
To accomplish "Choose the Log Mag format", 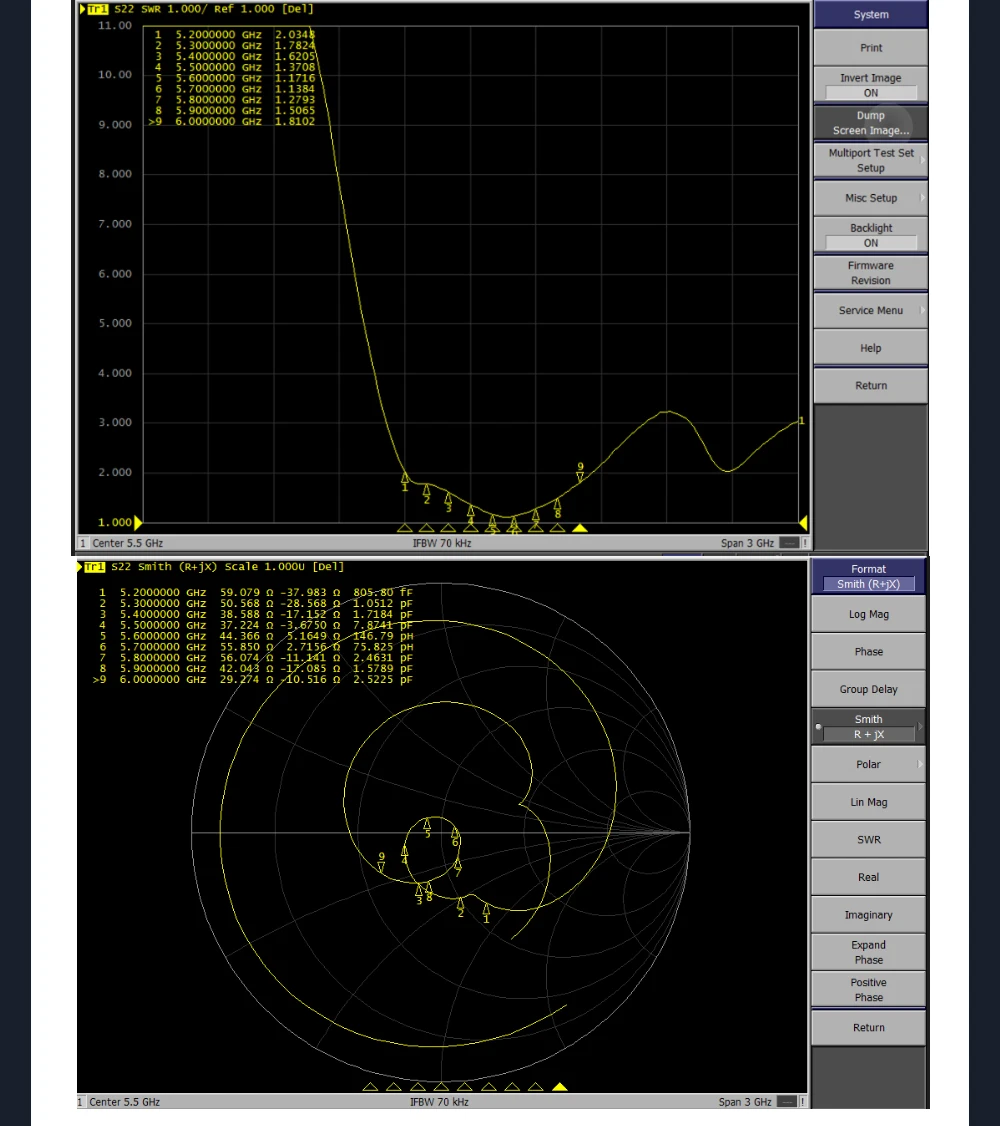I will click(x=869, y=614).
